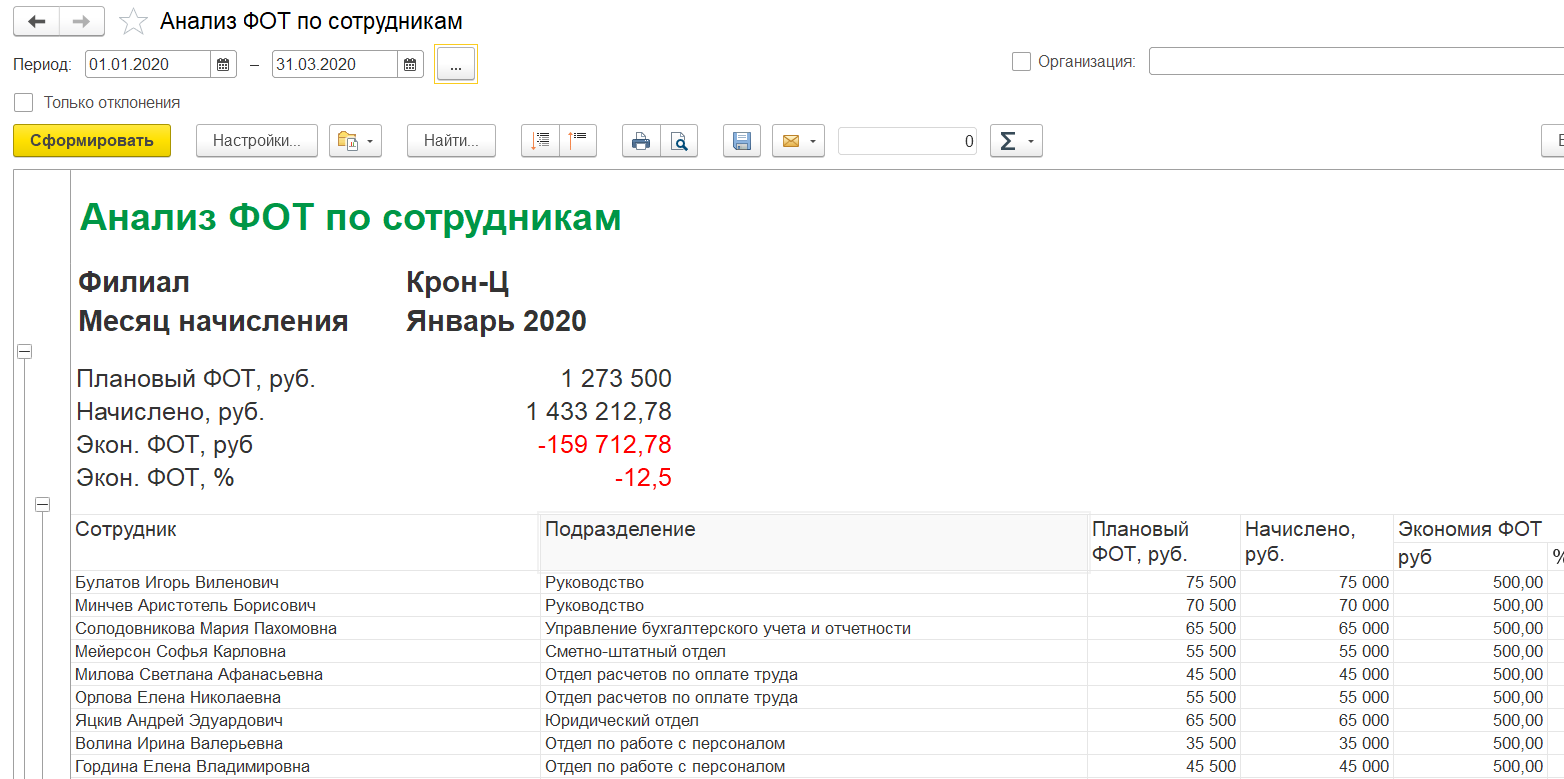Click the Организация input field
This screenshot has height=779, width=1564.
(1356, 62)
